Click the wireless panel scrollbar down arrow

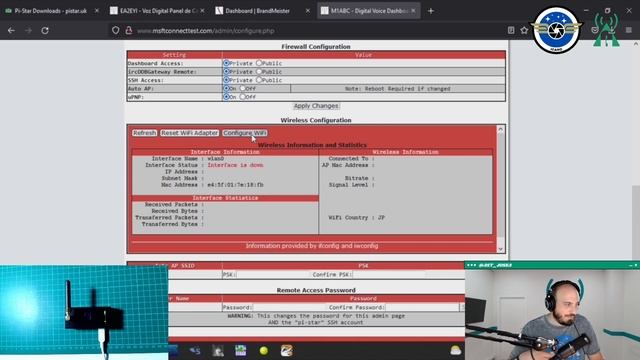[x=501, y=249]
